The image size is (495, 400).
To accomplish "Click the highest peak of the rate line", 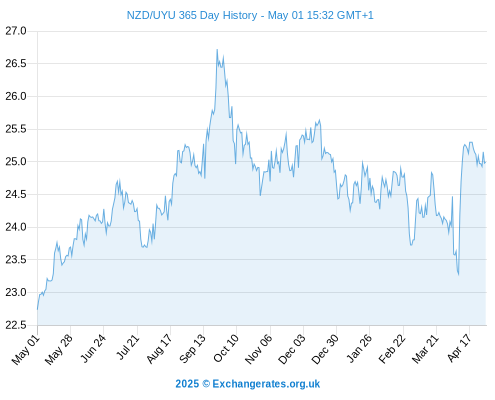I will [x=217, y=50].
